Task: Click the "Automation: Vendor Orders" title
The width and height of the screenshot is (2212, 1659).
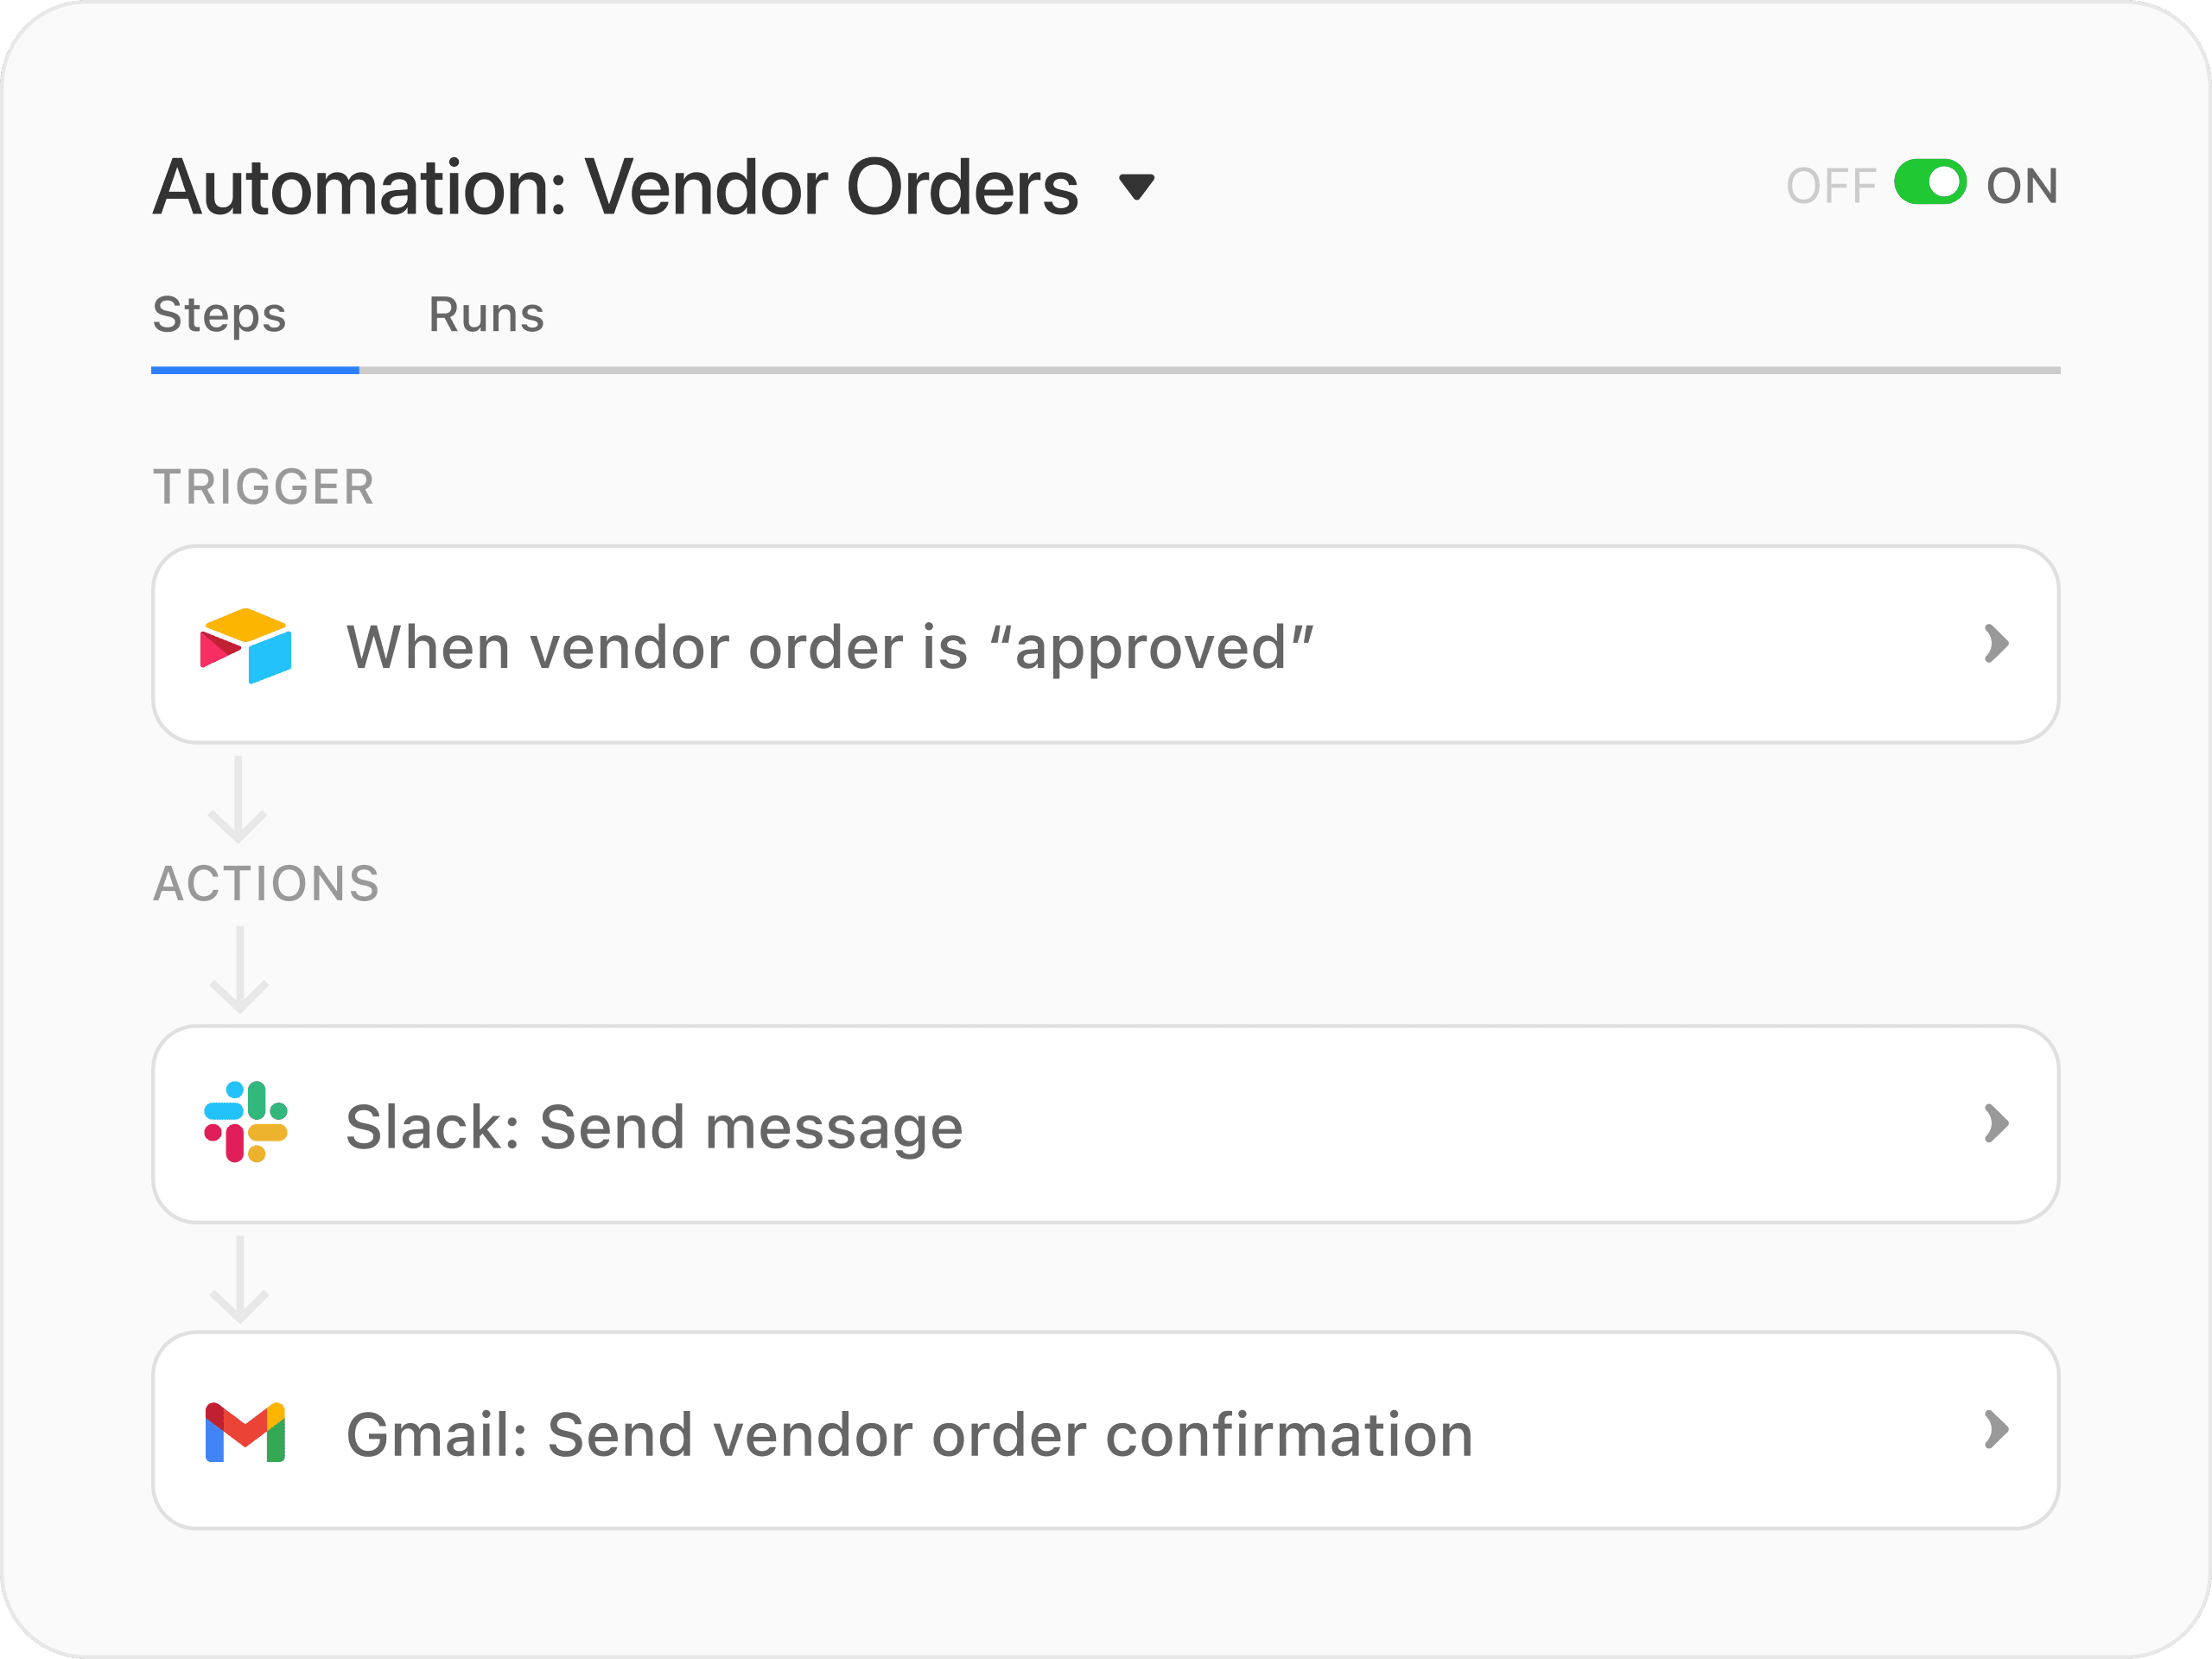Action: (x=615, y=187)
